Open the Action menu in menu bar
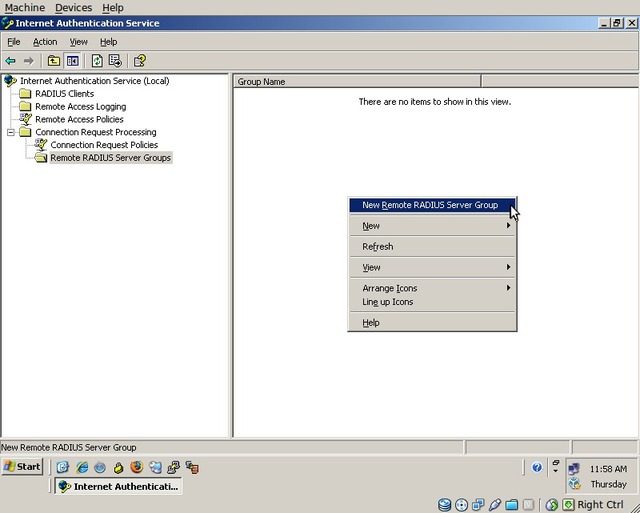Screen dimensions: 640x513 point(45,42)
